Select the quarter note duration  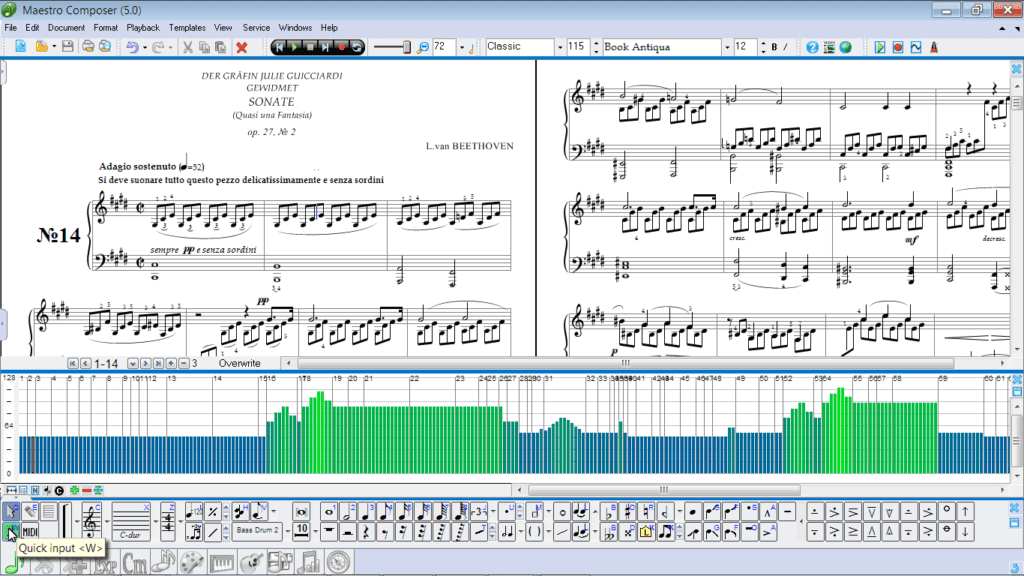tap(367, 511)
